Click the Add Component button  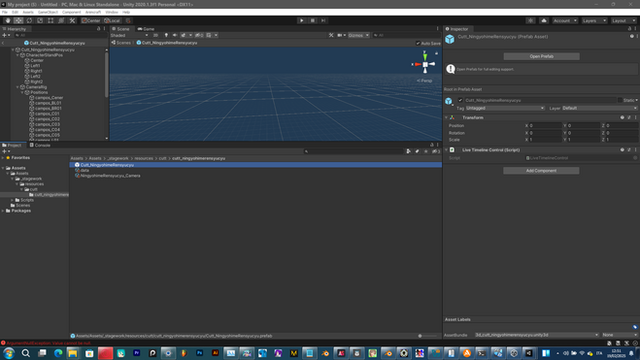pos(541,171)
